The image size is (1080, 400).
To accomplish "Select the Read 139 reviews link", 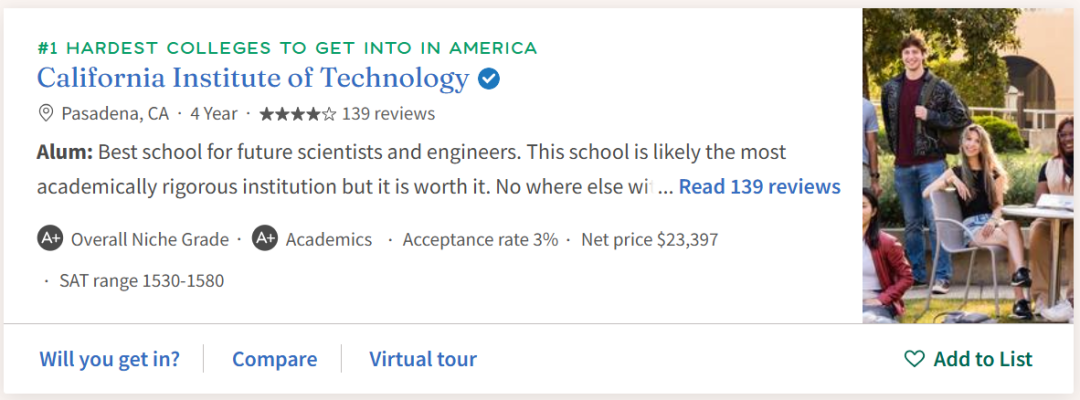I will tap(759, 187).
